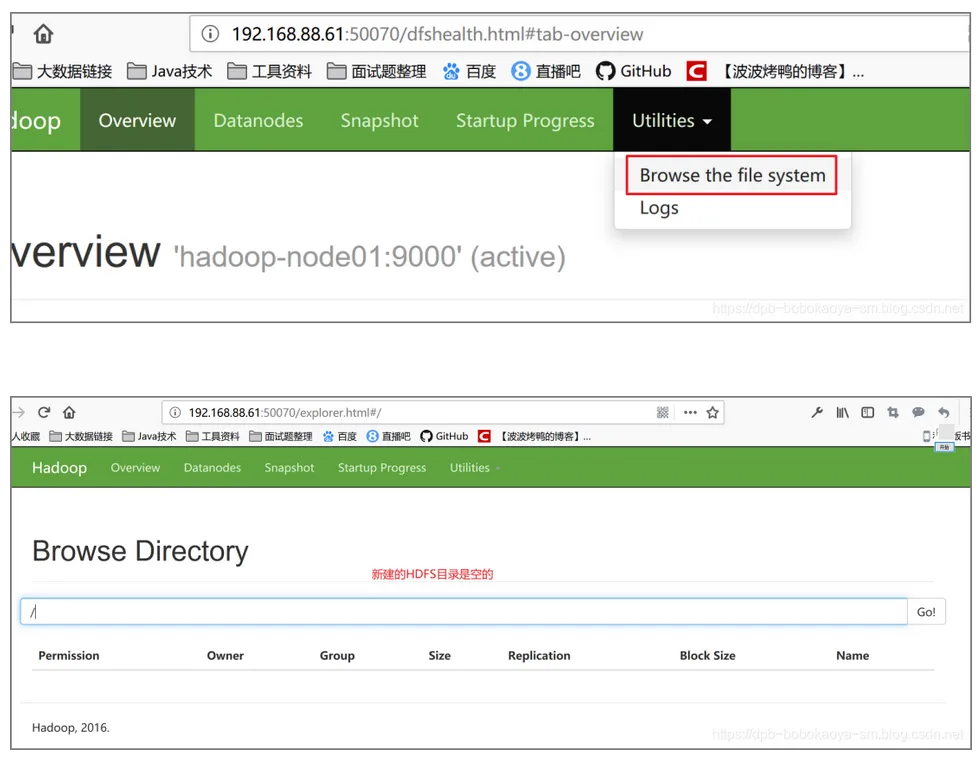Image resolution: width=980 pixels, height=766 pixels.
Task: Expand the Utilities dropdown in the bottom window
Action: 474,467
